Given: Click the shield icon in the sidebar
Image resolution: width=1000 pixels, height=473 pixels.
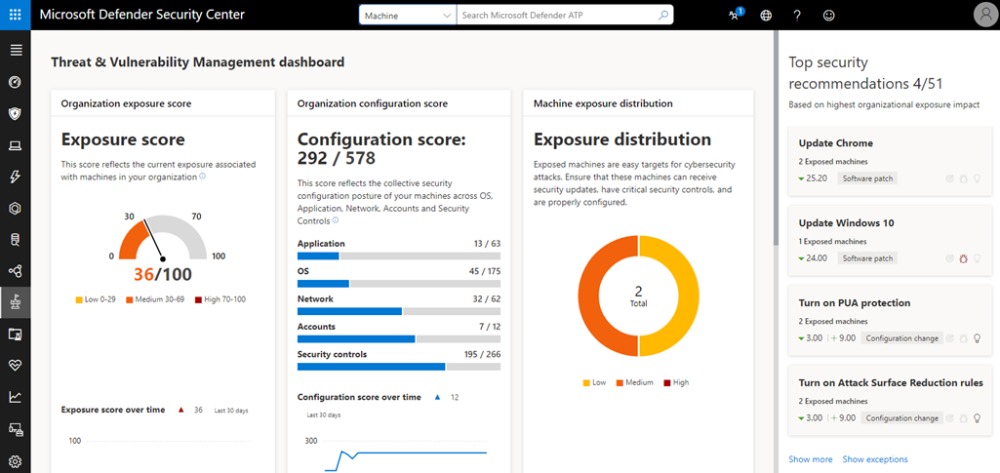Looking at the screenshot, I should point(15,114).
